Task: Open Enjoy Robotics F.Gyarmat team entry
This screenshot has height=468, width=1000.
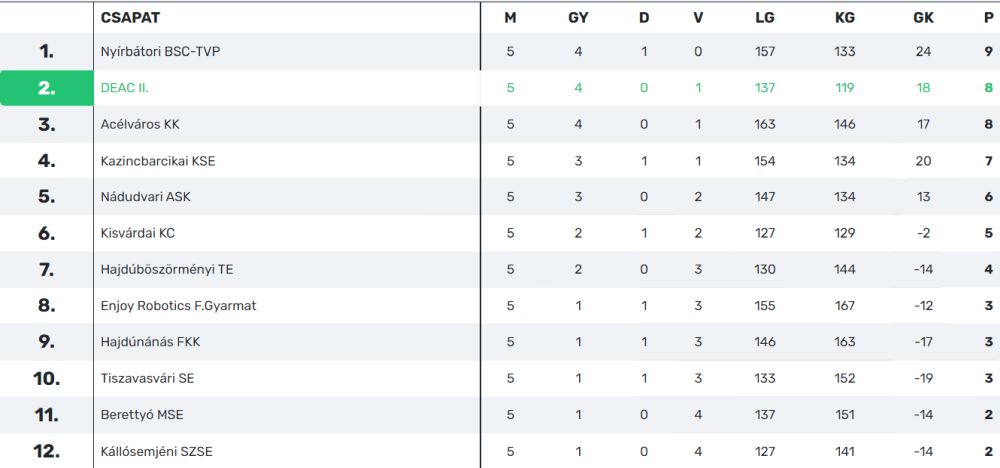Action: (x=178, y=306)
